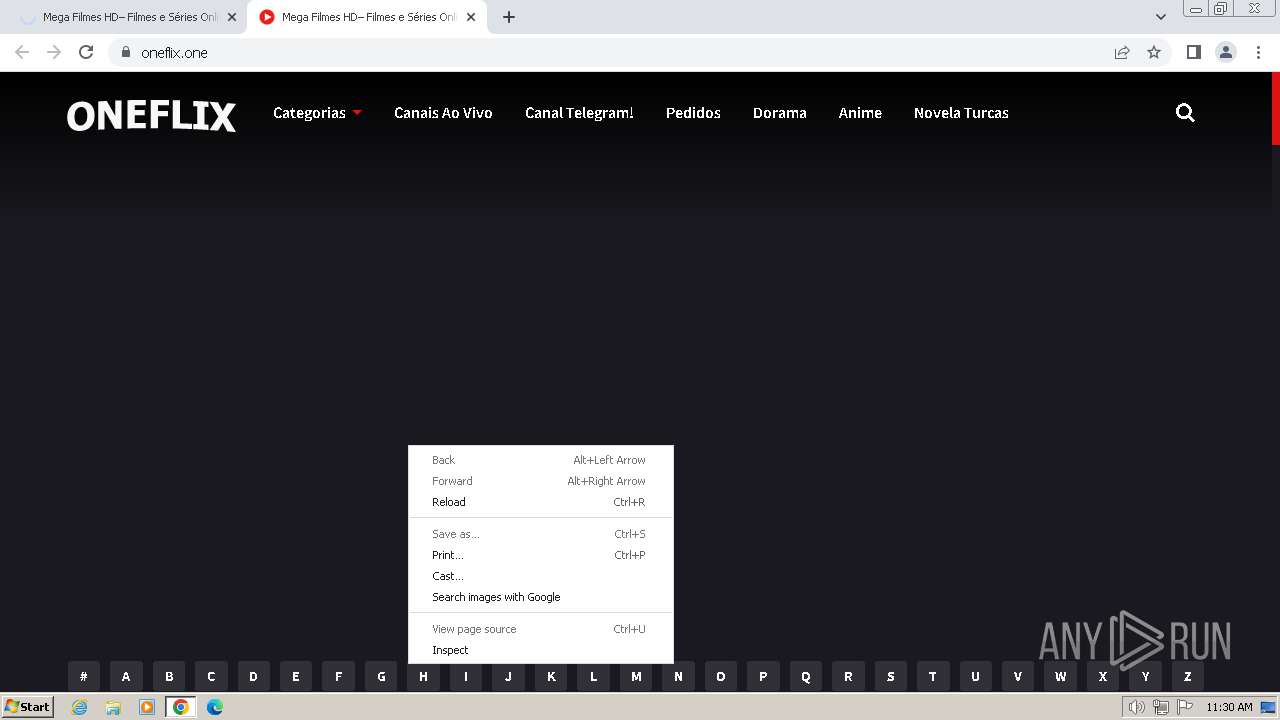Open File Explorer from the taskbar
The image size is (1280, 720).
click(113, 707)
